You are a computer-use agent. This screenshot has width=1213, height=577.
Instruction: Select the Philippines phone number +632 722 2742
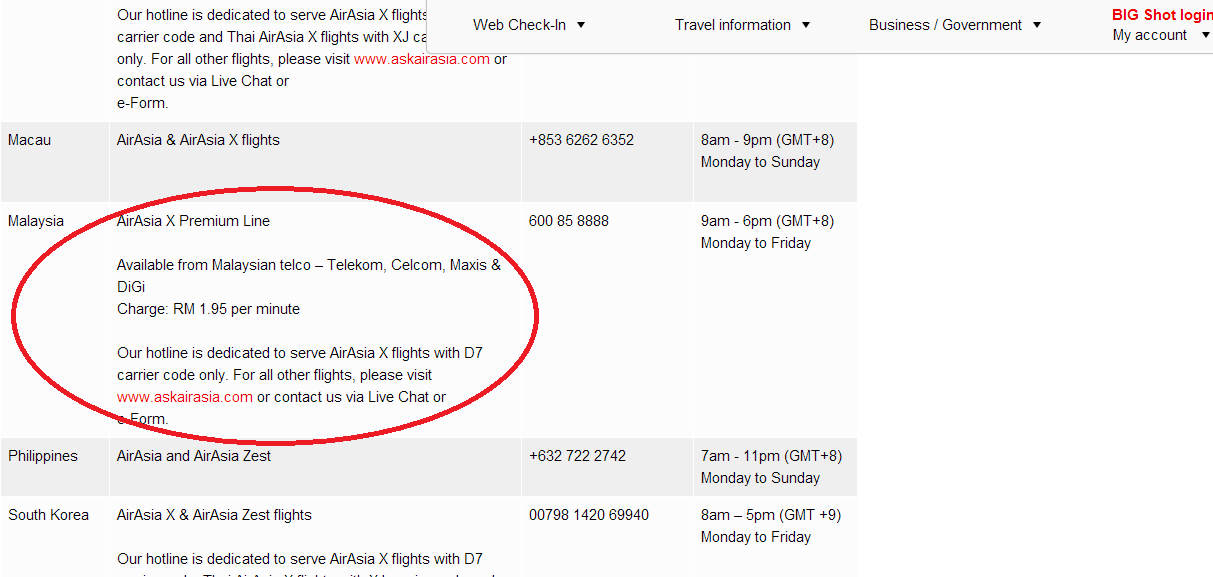point(577,456)
